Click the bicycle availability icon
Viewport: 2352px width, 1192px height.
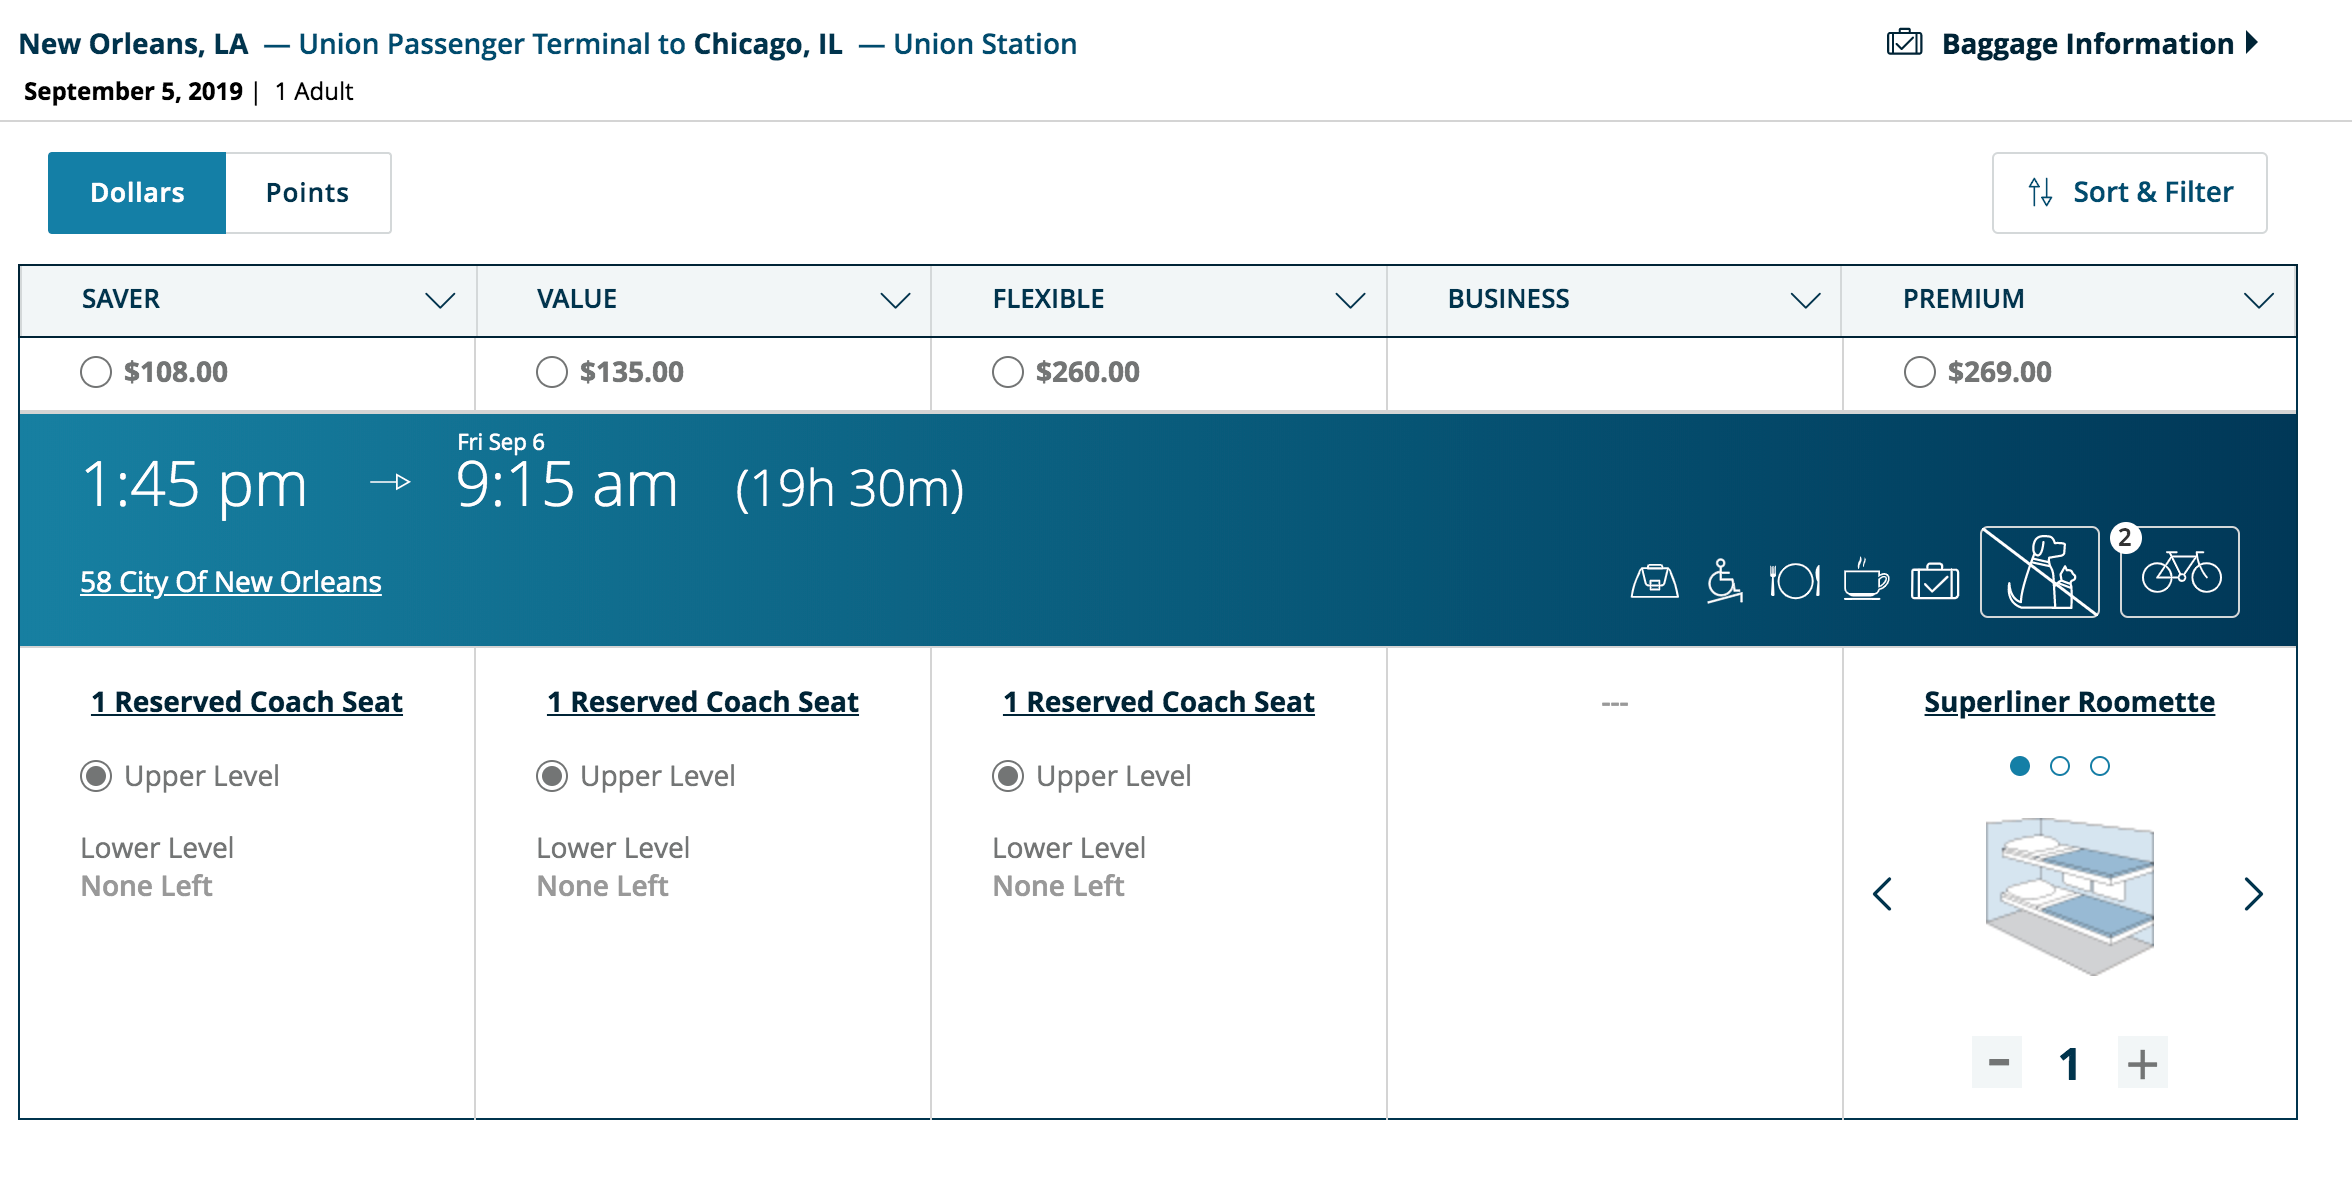tap(2180, 572)
